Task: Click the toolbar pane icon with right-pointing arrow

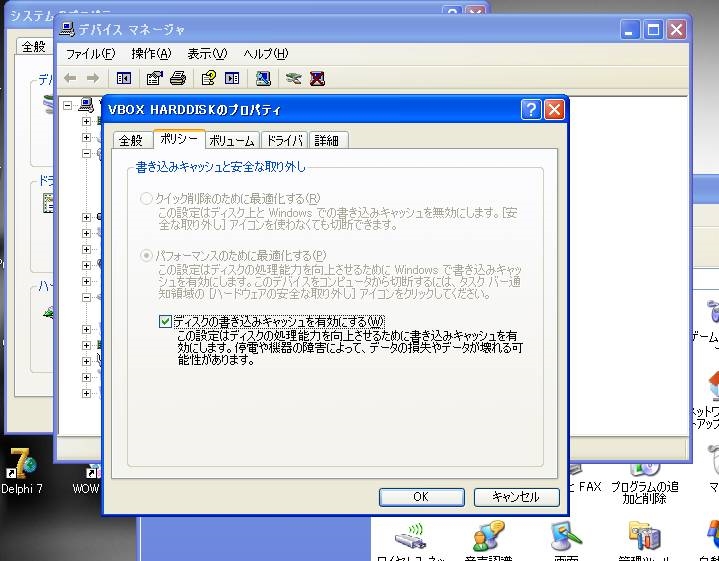Action: click(x=232, y=78)
